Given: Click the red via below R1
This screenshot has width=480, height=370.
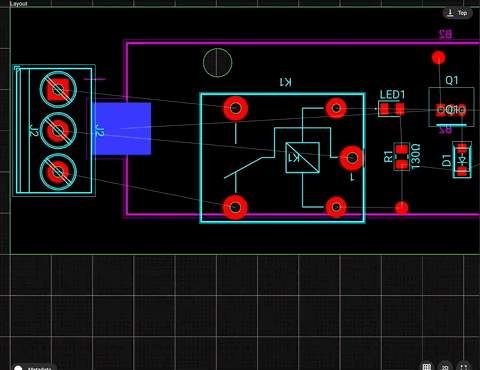Looking at the screenshot, I should click(402, 208).
